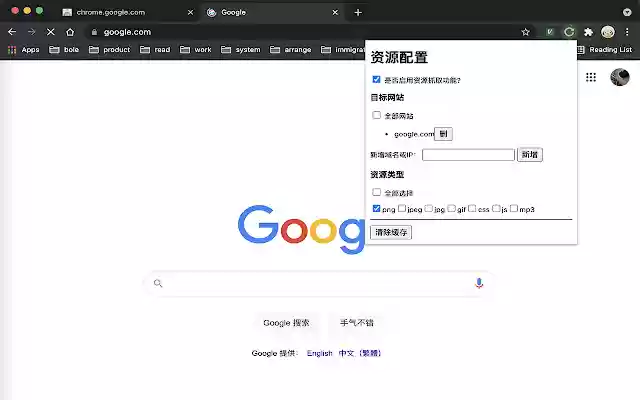Viewport: 640px width, 400px height.
Task: Bookmark this page with the star icon
Action: [525, 32]
